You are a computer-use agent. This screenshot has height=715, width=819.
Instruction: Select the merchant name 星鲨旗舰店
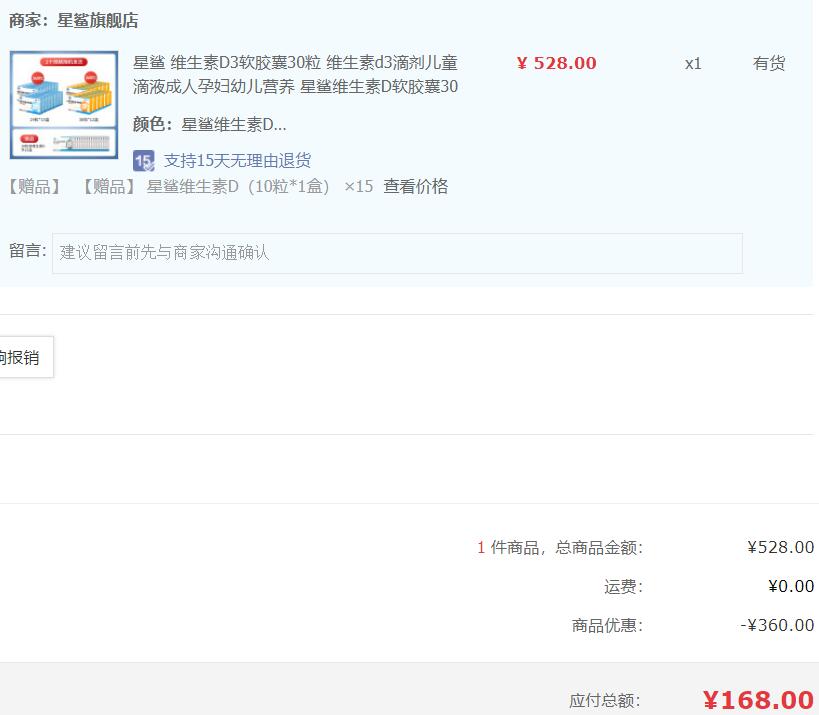[98, 20]
